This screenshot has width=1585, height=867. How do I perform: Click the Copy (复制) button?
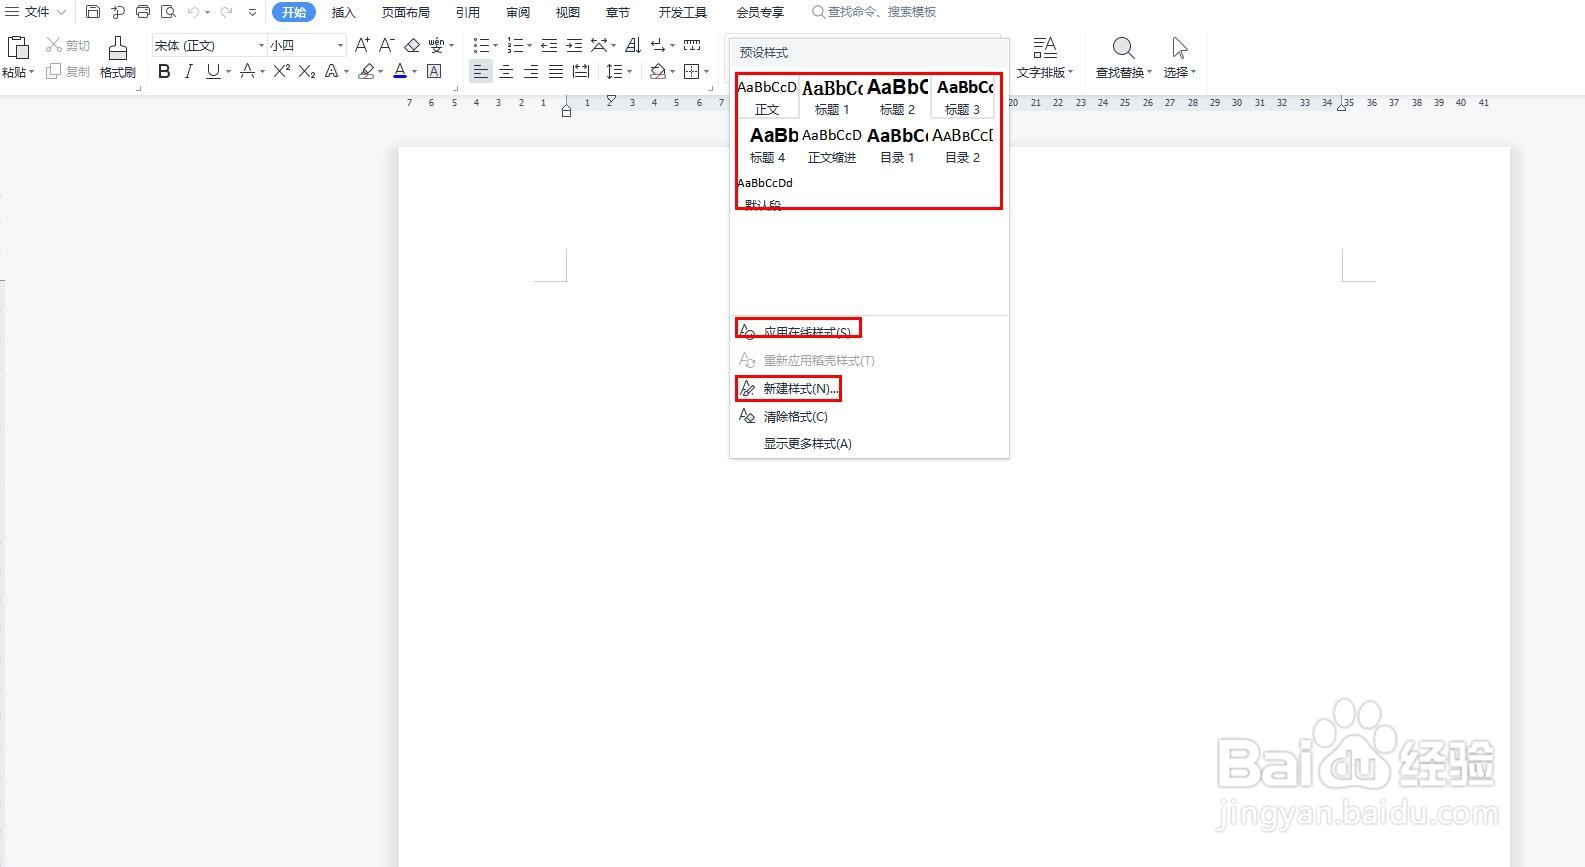(68, 71)
